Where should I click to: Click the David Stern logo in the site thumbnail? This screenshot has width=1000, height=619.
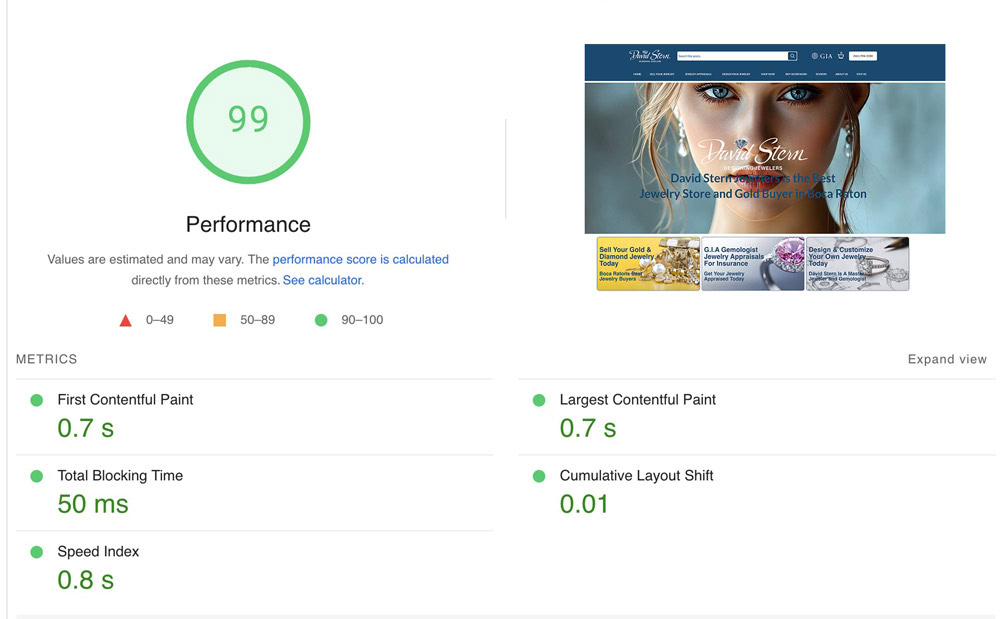point(648,55)
